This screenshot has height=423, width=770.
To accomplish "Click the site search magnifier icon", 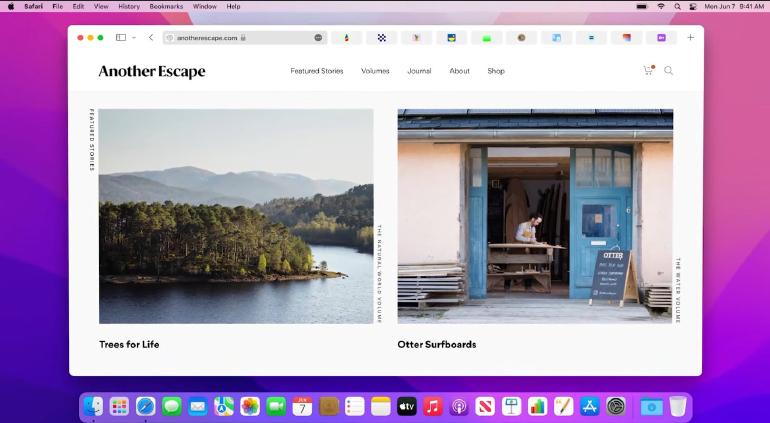I will (x=668, y=71).
